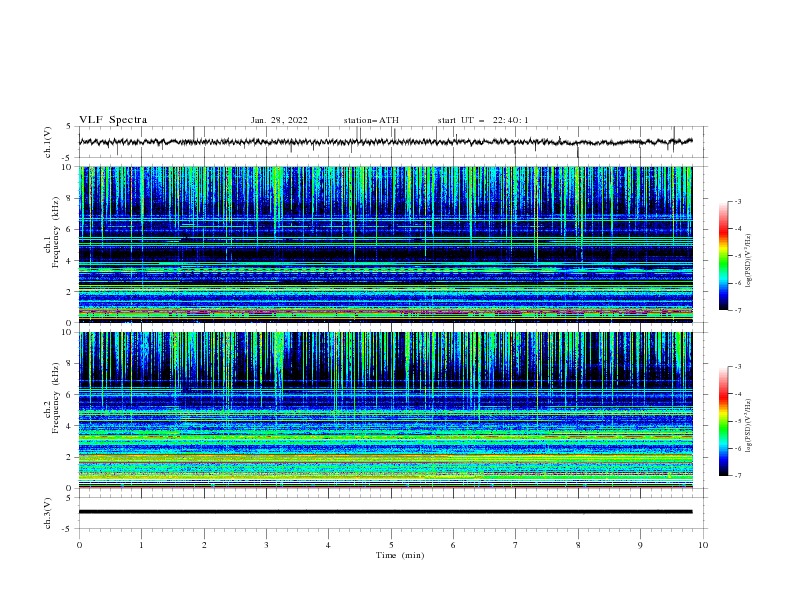Click the ch.1 voltage waveform trace
This screenshot has width=792, height=612.
(385, 142)
